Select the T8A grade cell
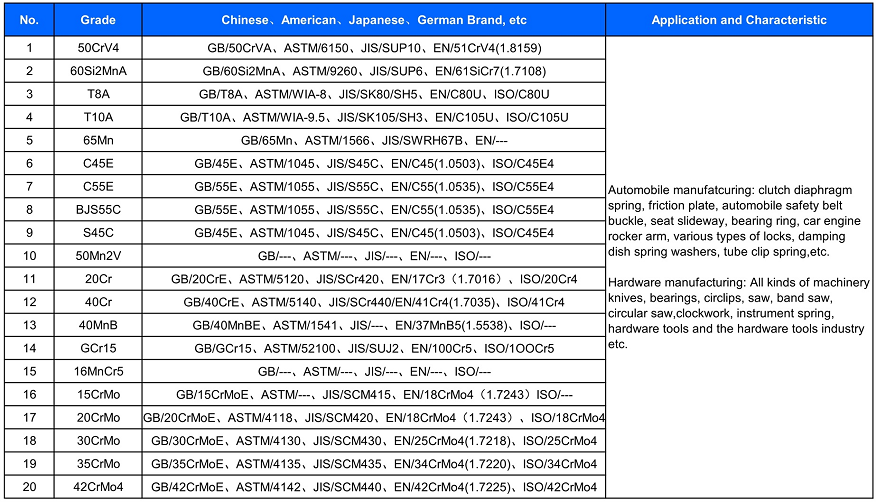Viewport: 876px width, 502px height. 98,94
